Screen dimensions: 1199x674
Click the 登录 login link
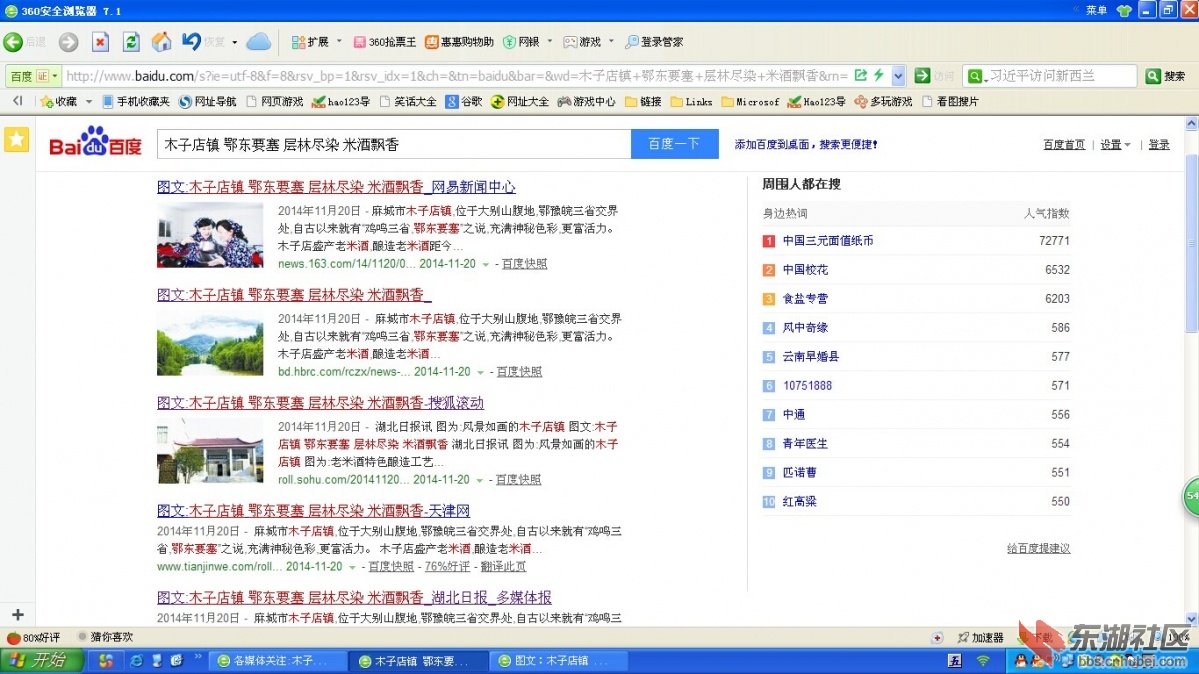point(1158,145)
